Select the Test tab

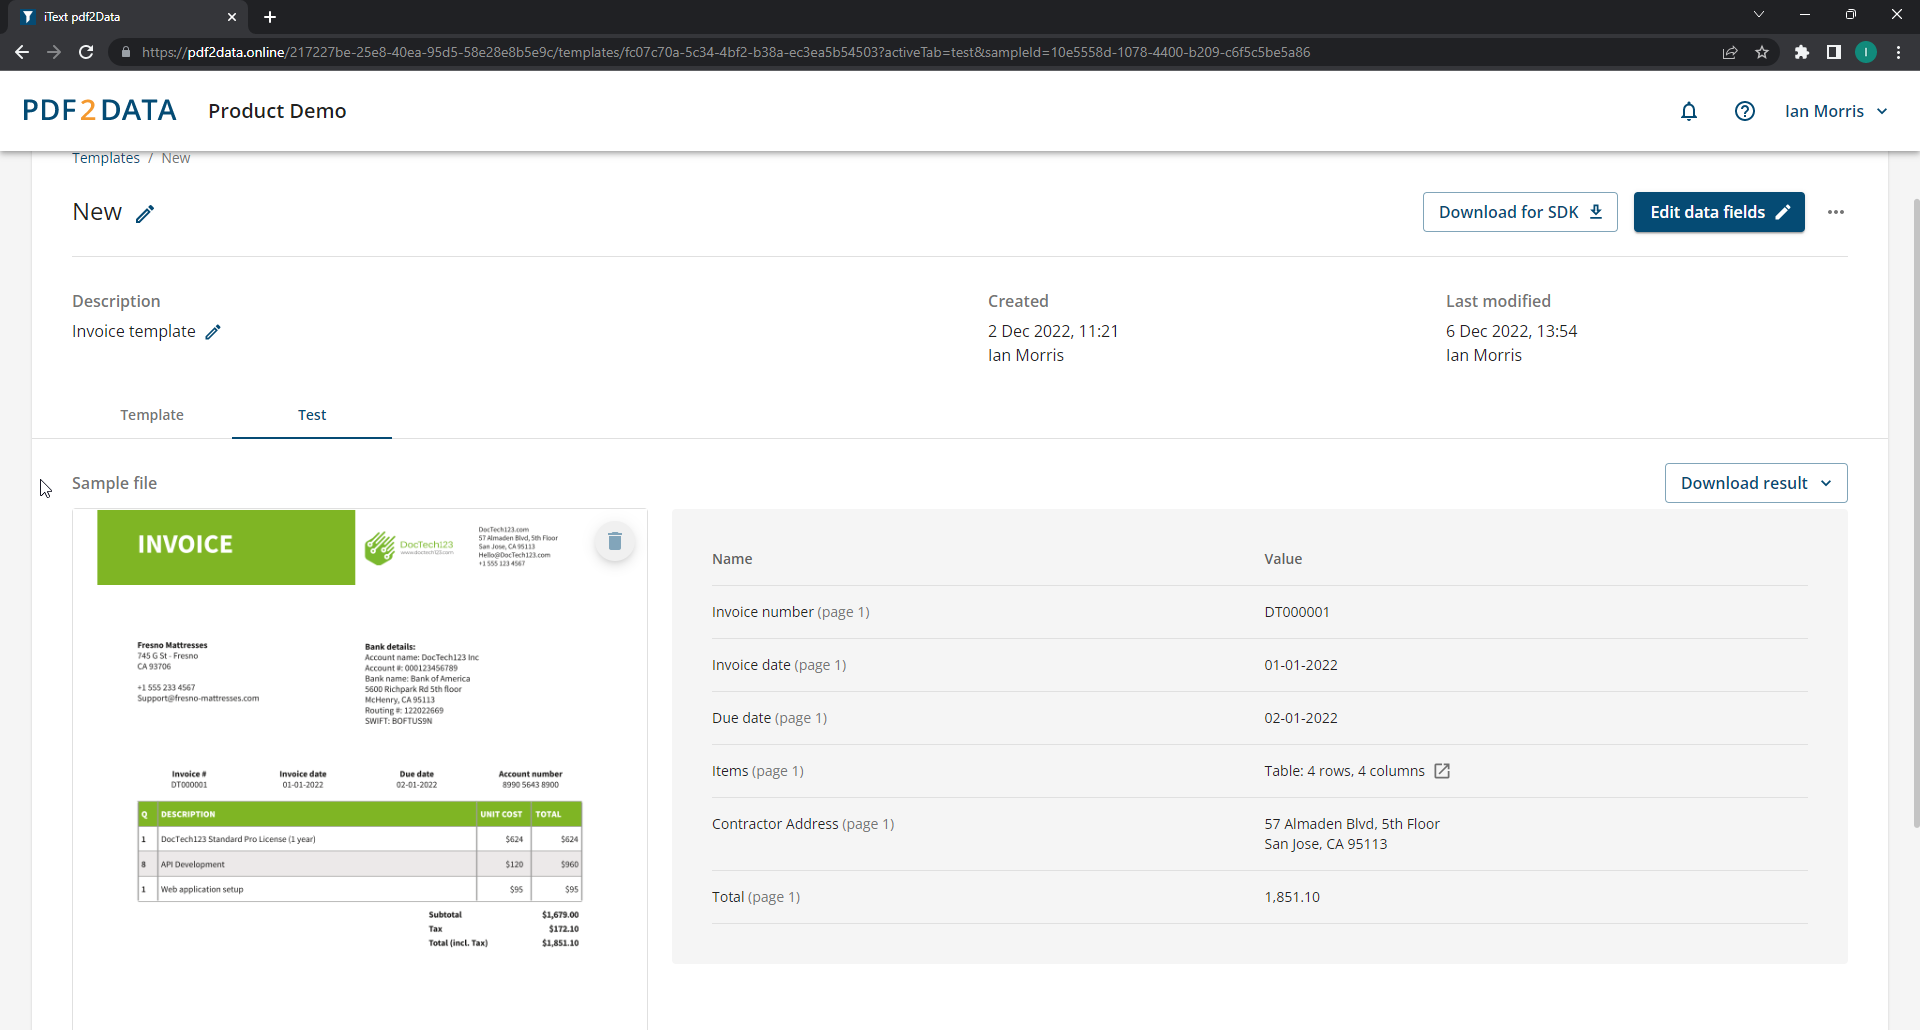tap(312, 415)
